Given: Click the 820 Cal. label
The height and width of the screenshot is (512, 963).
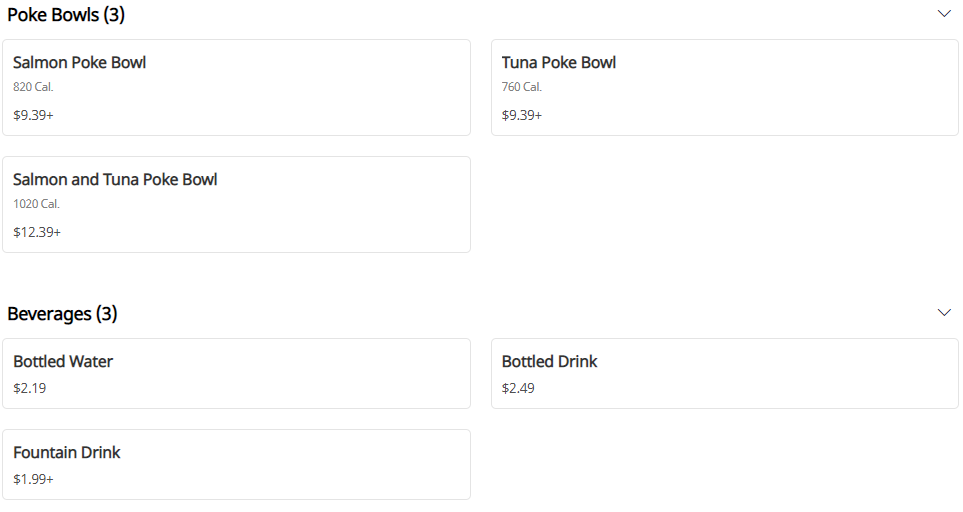Looking at the screenshot, I should [x=33, y=87].
